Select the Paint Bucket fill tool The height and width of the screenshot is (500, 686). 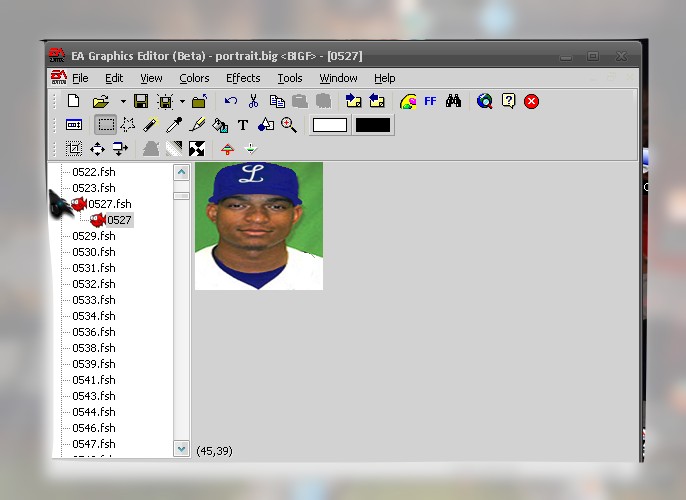pos(220,125)
